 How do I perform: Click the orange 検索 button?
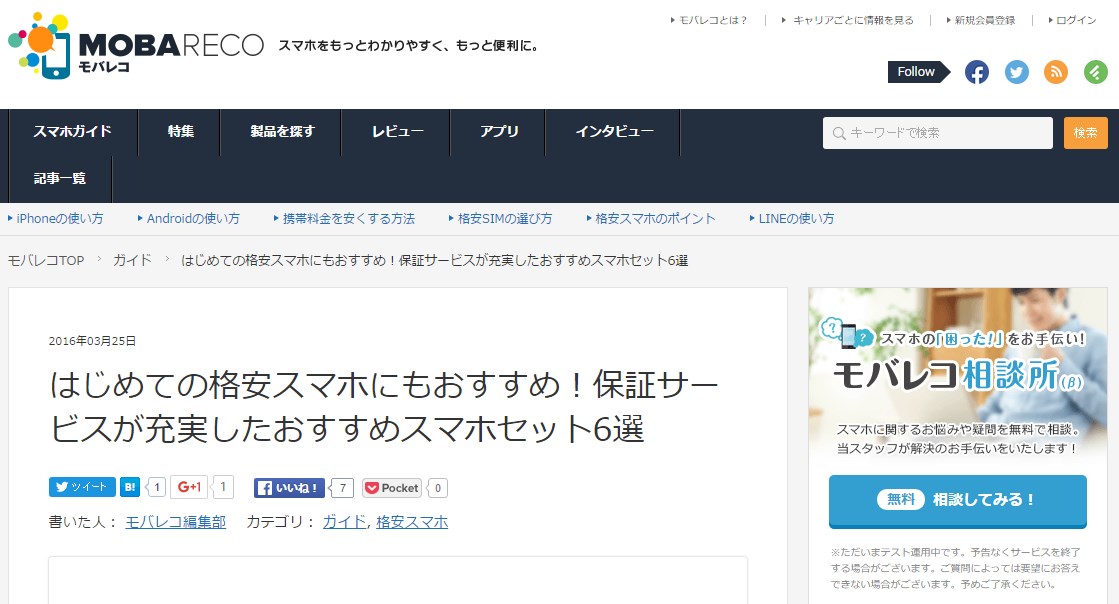tap(1085, 133)
